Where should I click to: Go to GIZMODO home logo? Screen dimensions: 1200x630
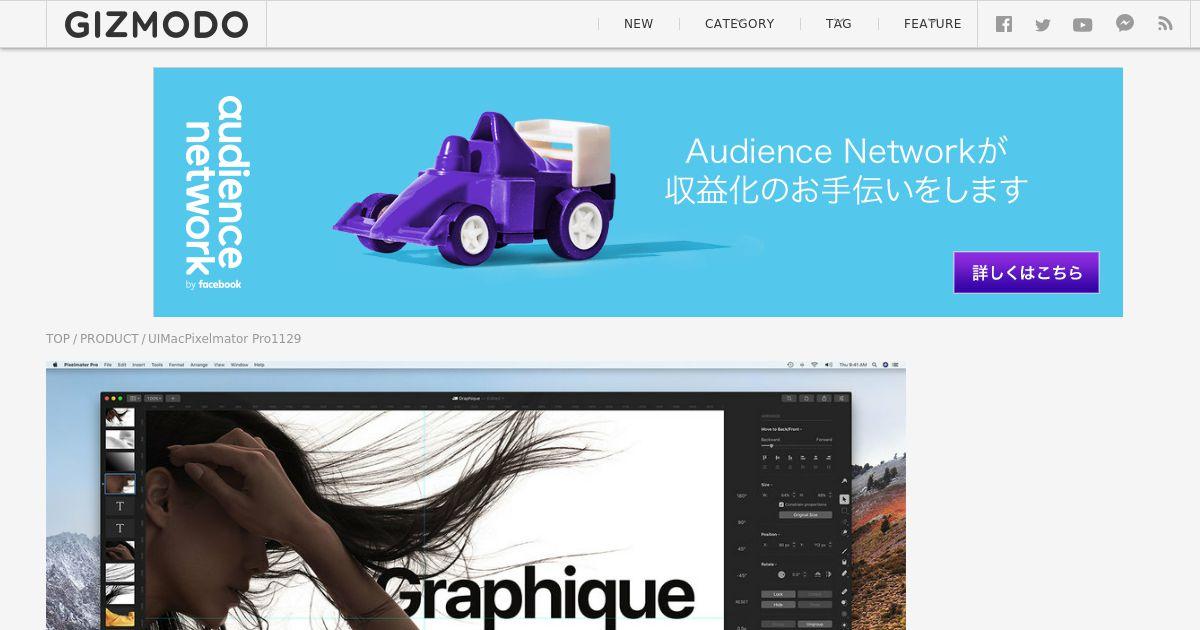(156, 24)
